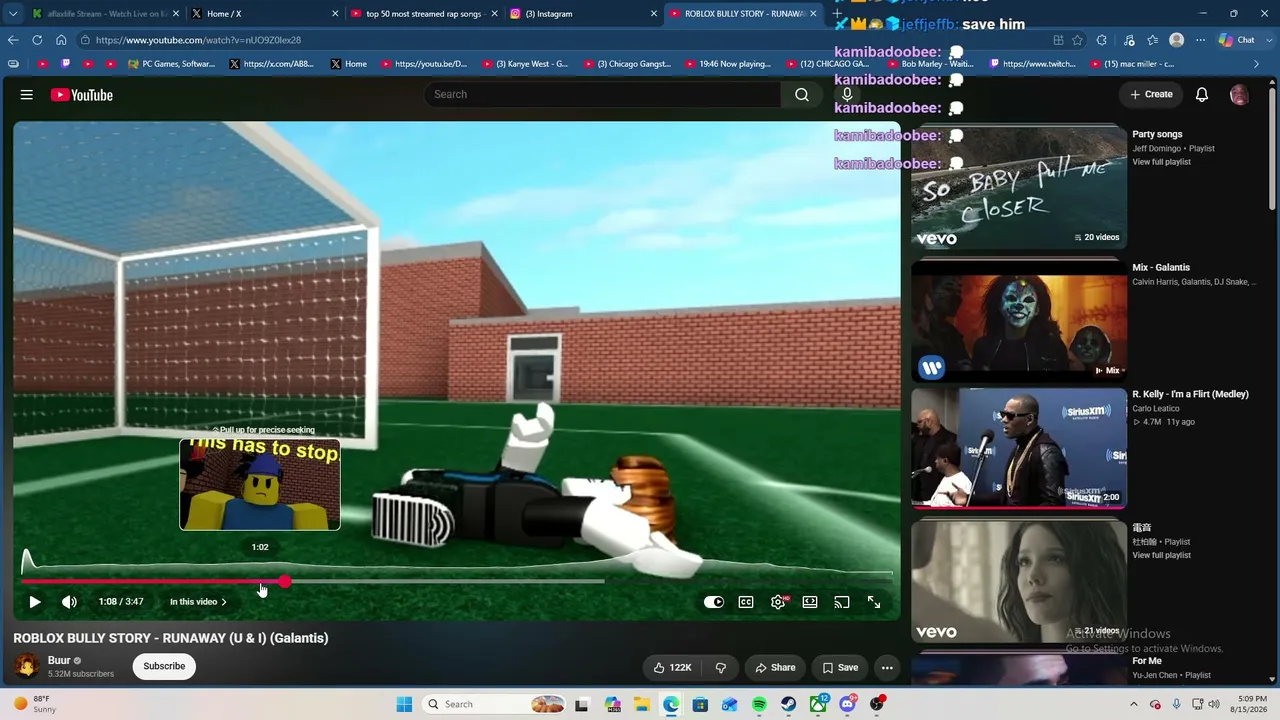Click the YouTube search magnifier button
This screenshot has width=1280, height=720.
[x=801, y=94]
